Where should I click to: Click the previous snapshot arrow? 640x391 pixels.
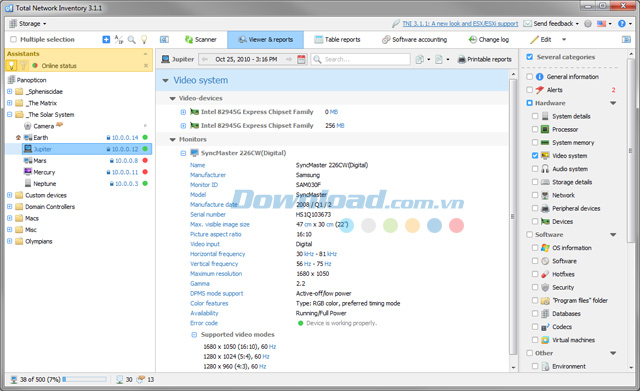pyautogui.click(x=204, y=59)
